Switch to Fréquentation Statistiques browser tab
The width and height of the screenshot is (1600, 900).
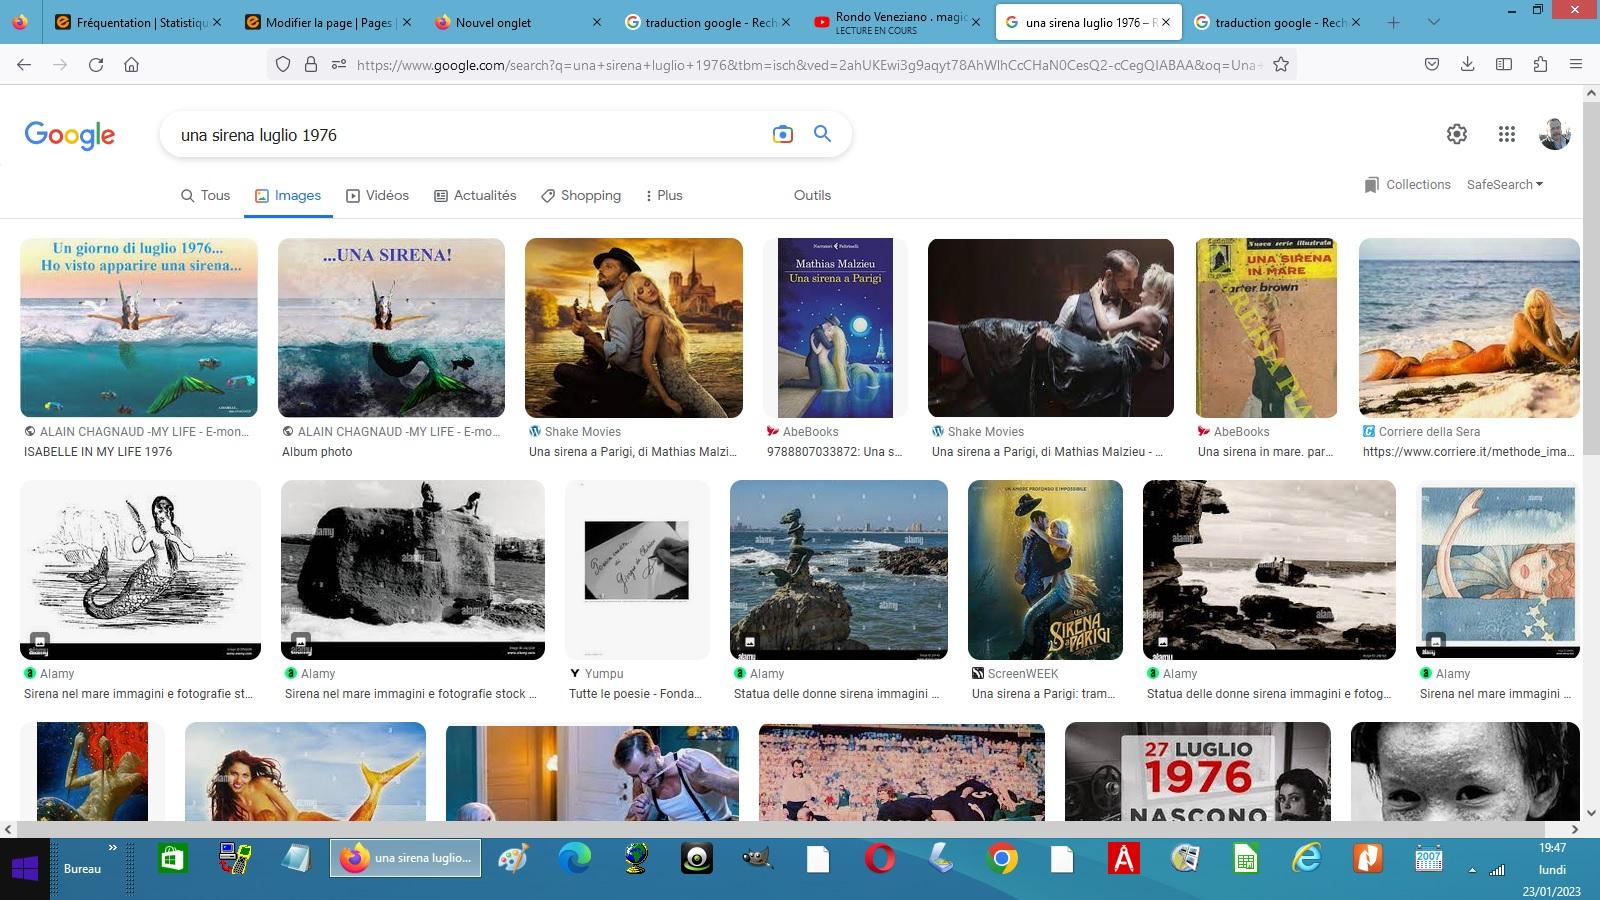click(x=138, y=22)
